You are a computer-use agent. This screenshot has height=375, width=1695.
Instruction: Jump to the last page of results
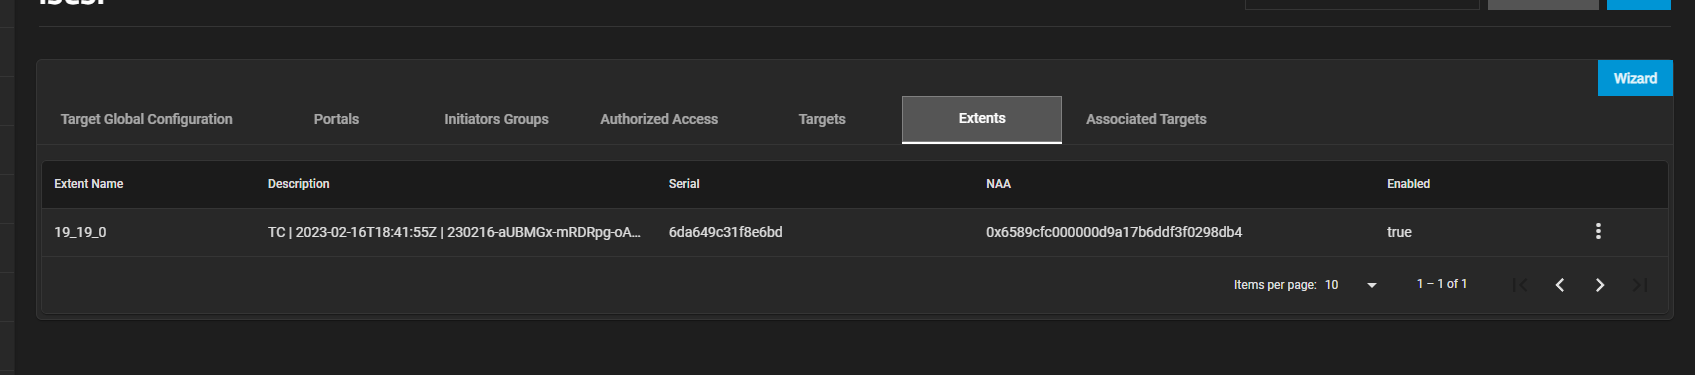pyautogui.click(x=1640, y=285)
